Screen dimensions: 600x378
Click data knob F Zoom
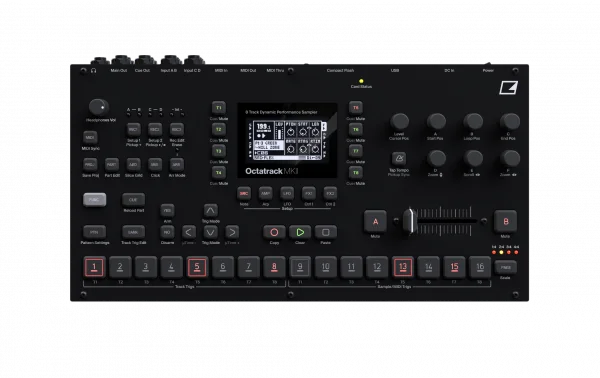pyautogui.click(x=510, y=158)
